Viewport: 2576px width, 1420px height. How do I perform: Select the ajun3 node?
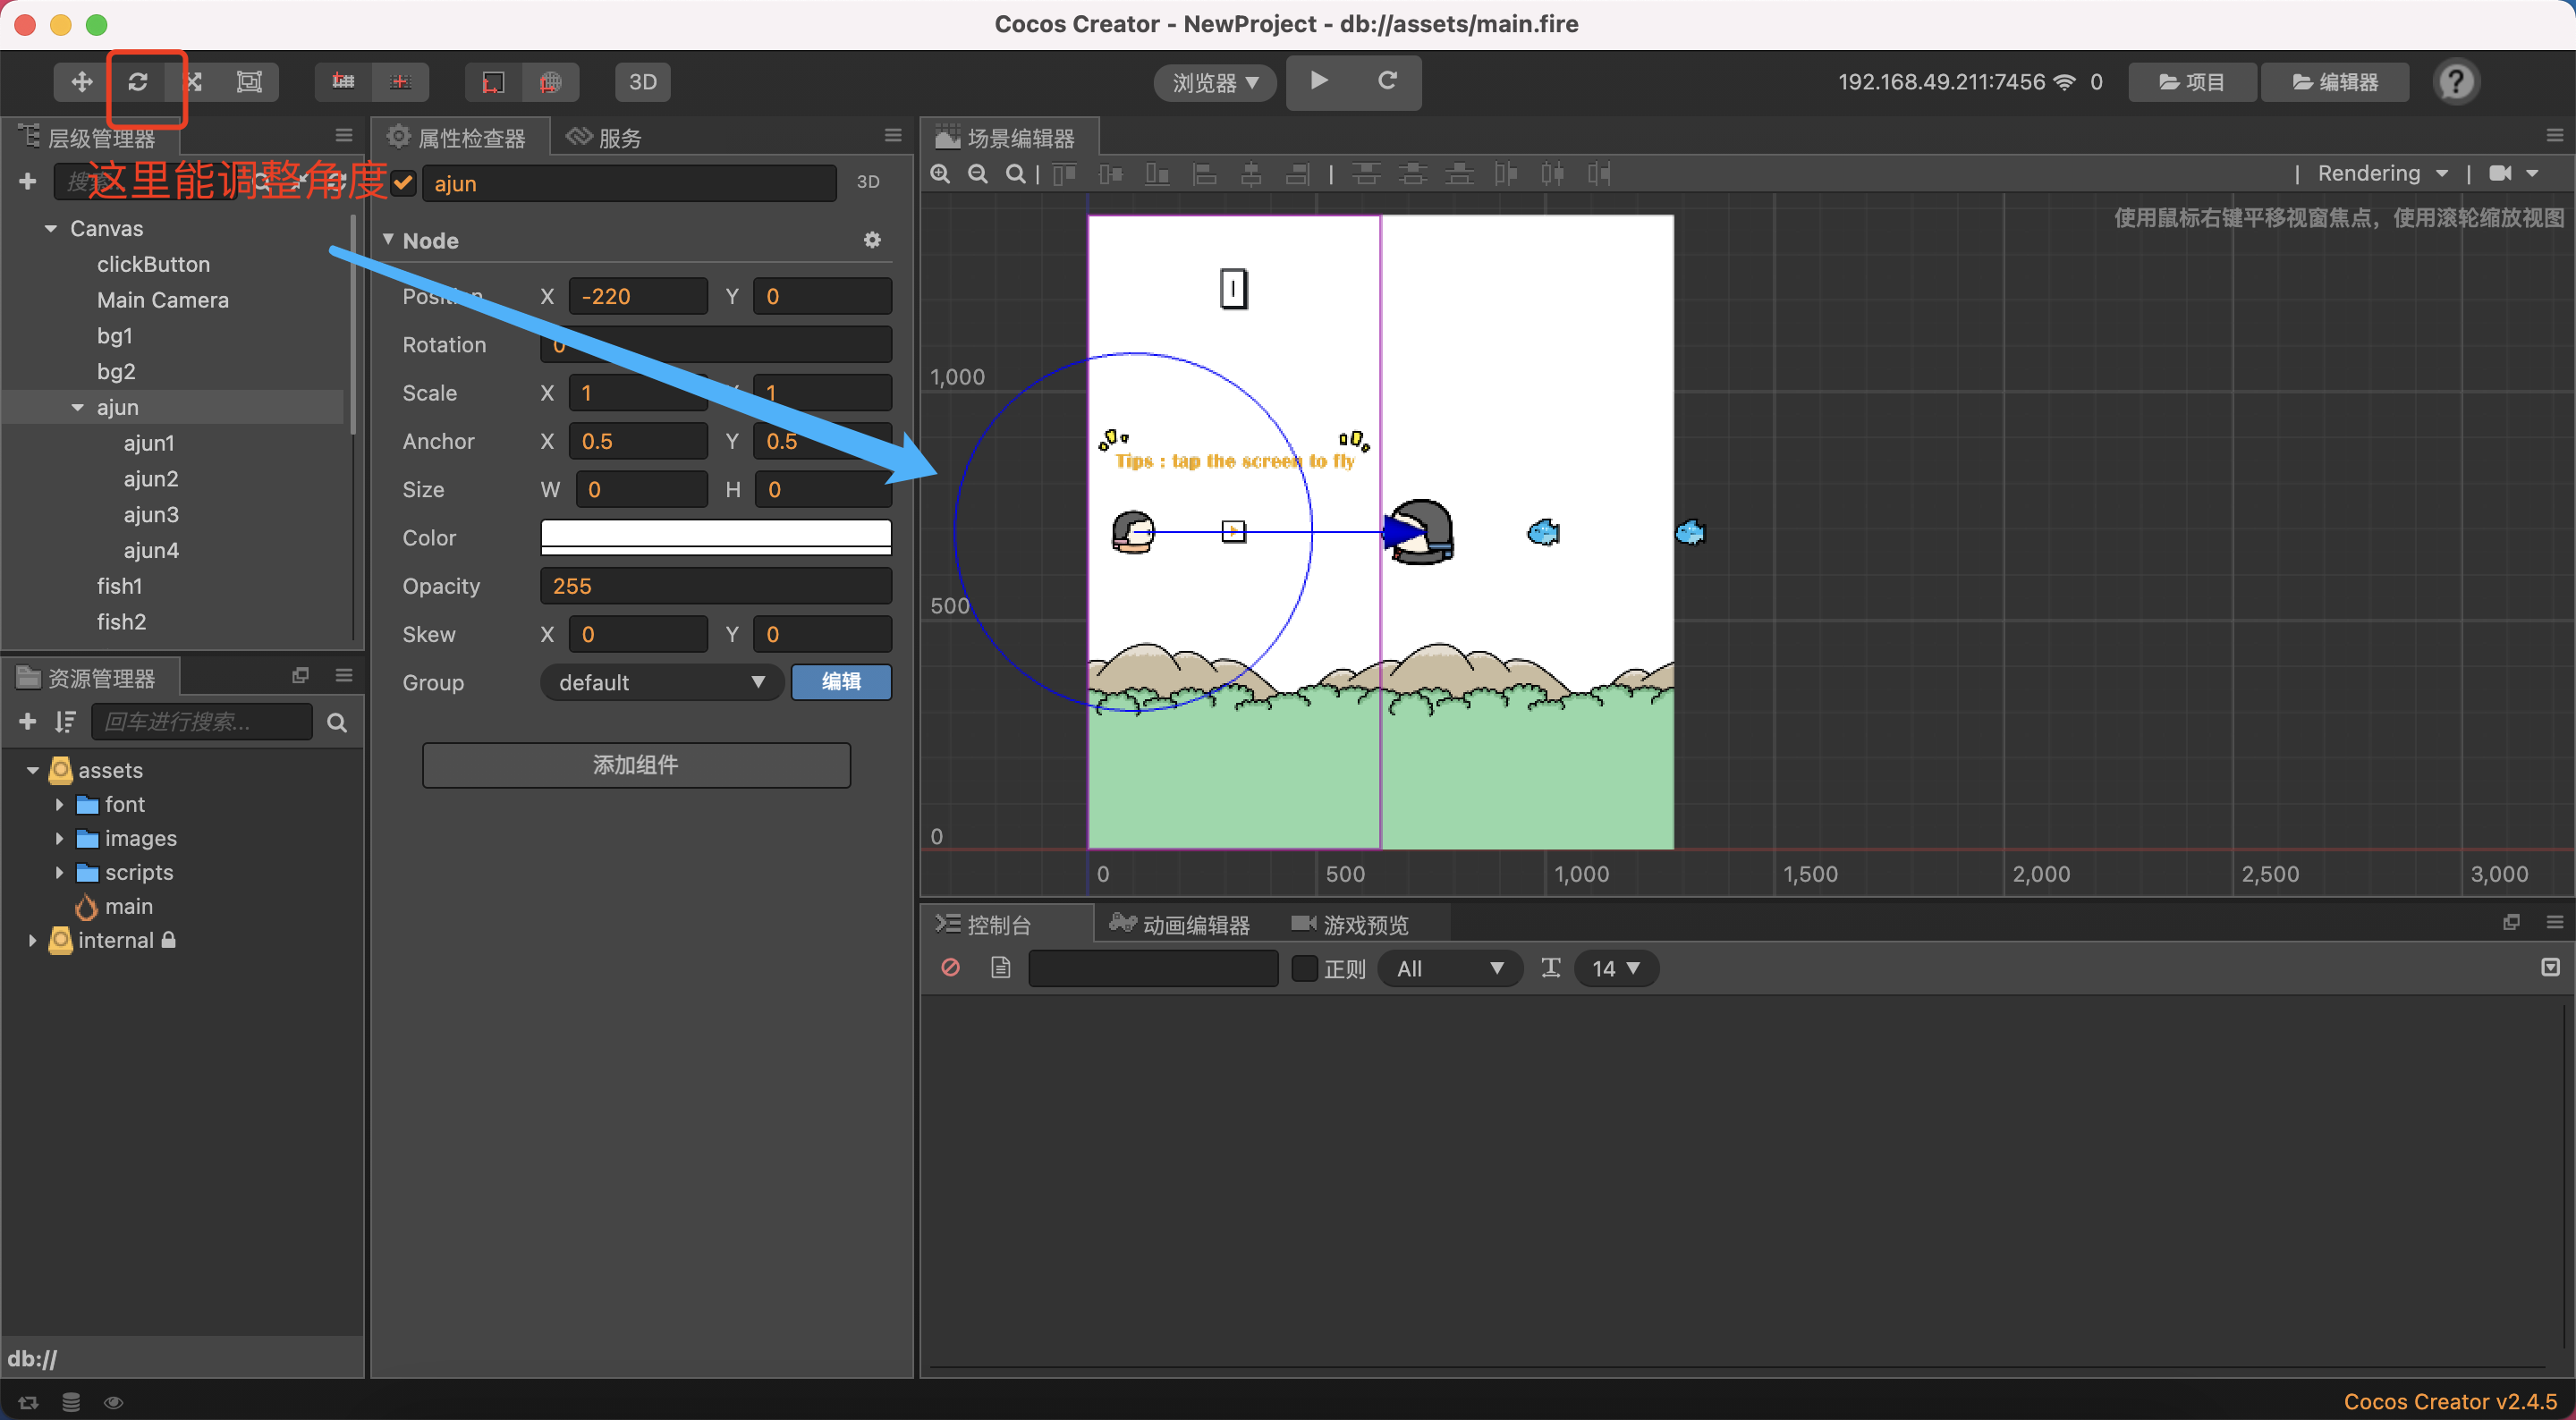coord(151,514)
